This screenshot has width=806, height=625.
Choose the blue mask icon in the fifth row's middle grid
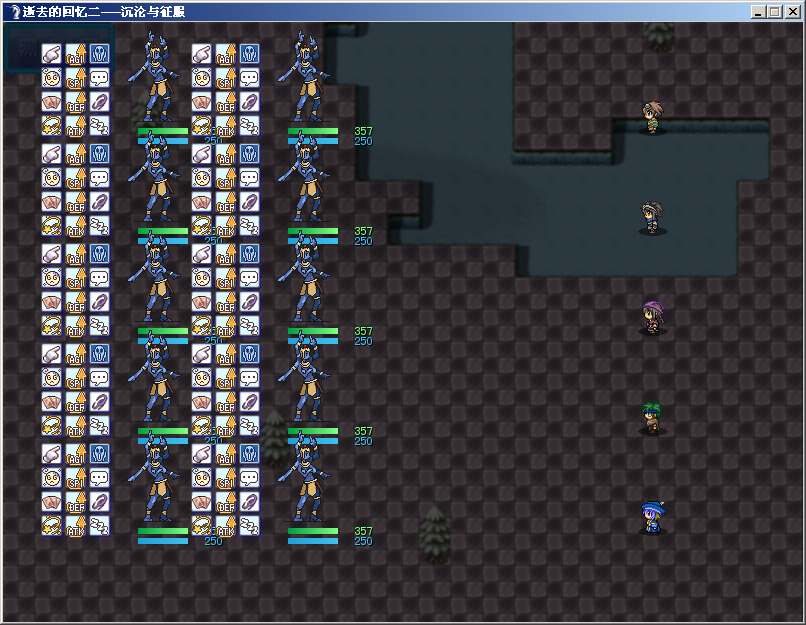250,454
